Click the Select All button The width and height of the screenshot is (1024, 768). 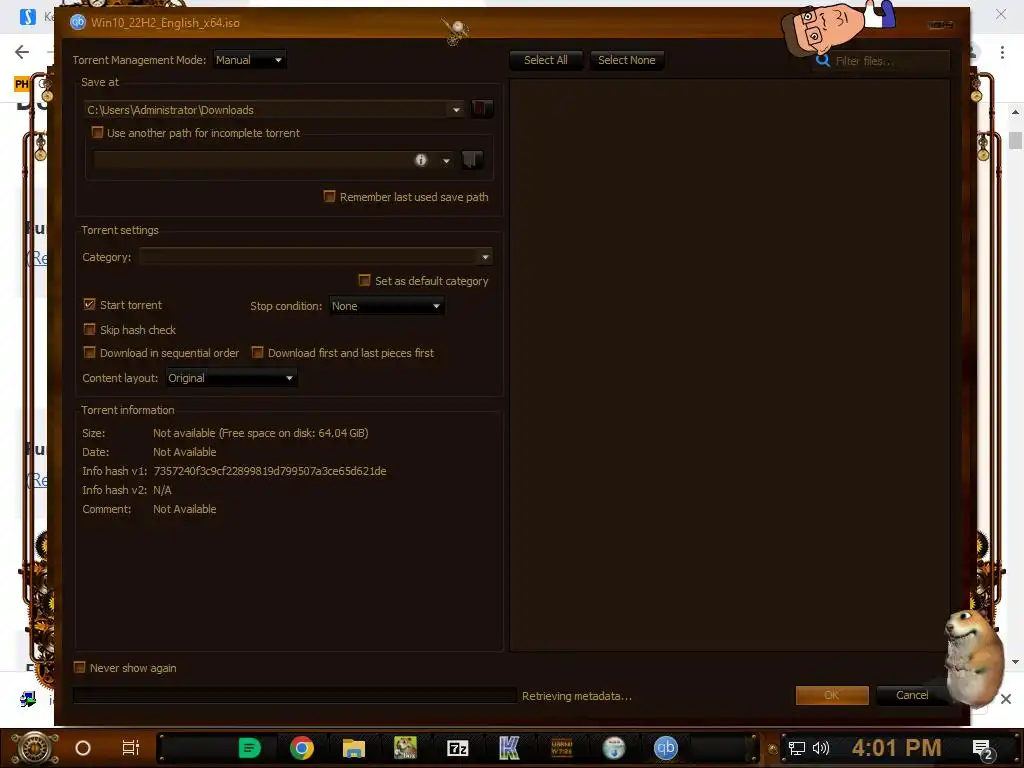[x=545, y=60]
